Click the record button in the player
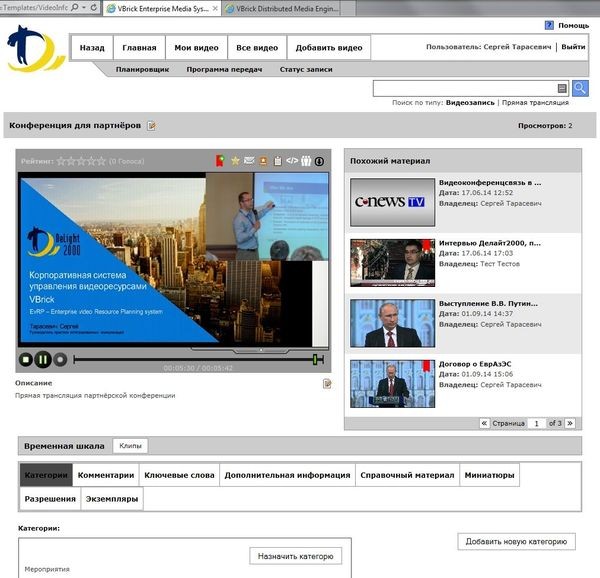Viewport: 600px width, 578px height. [x=60, y=360]
